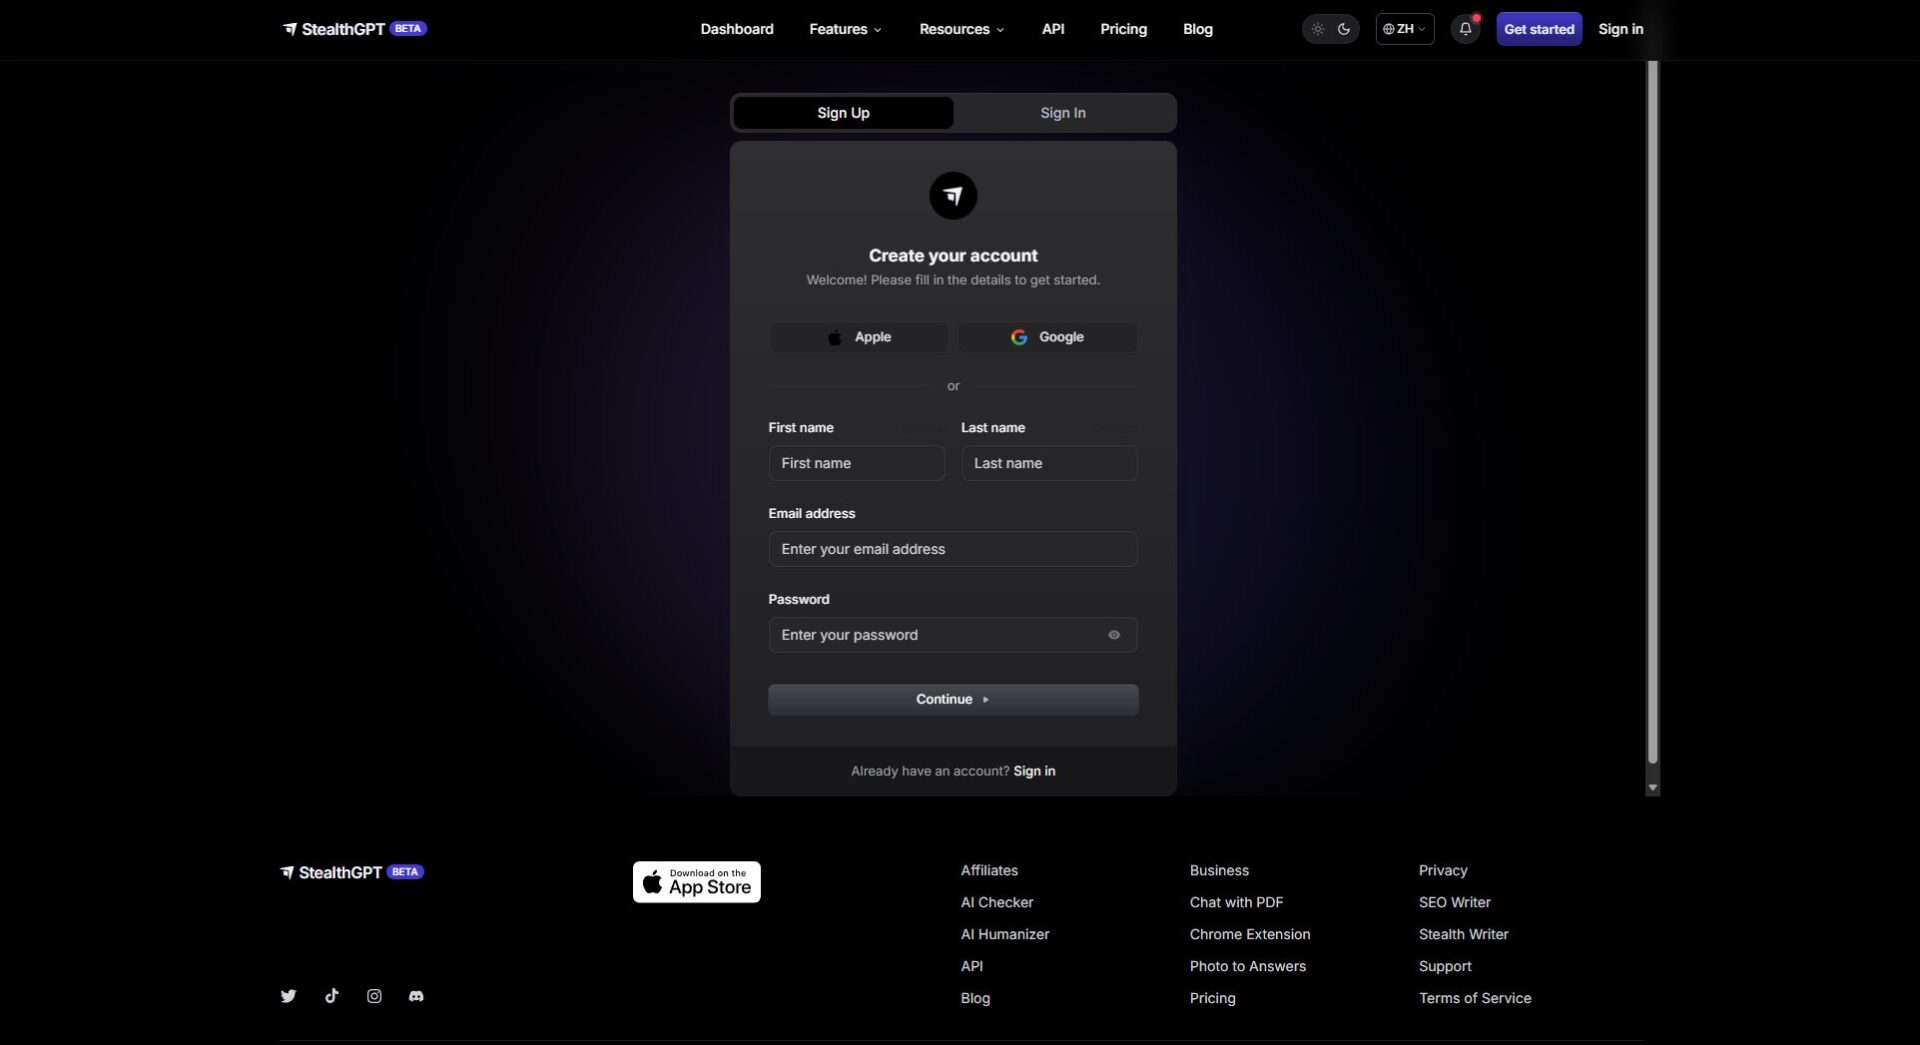Switch to the Sign In tab
The image size is (1920, 1045).
pyautogui.click(x=1062, y=113)
